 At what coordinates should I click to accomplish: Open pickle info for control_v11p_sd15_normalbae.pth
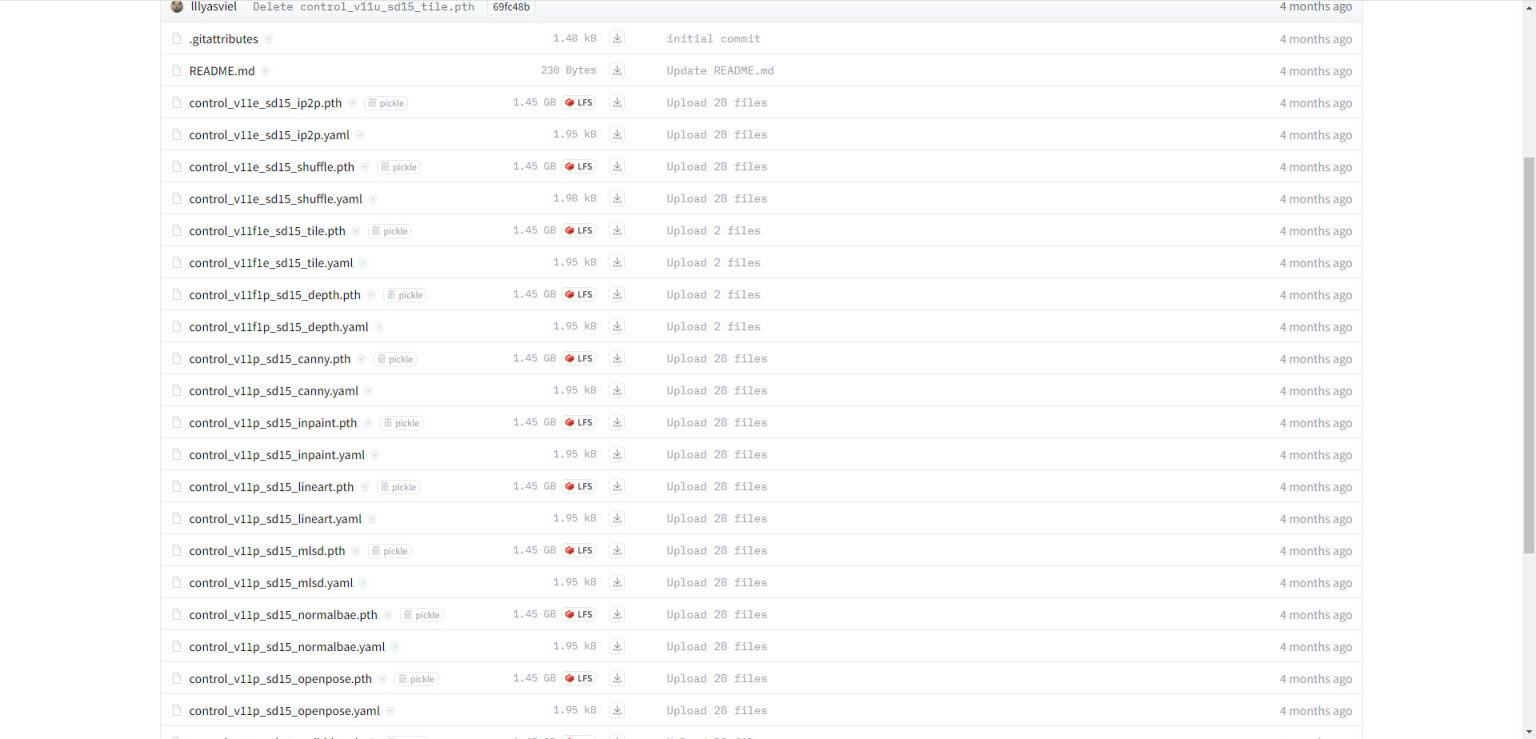pyautogui.click(x=421, y=615)
